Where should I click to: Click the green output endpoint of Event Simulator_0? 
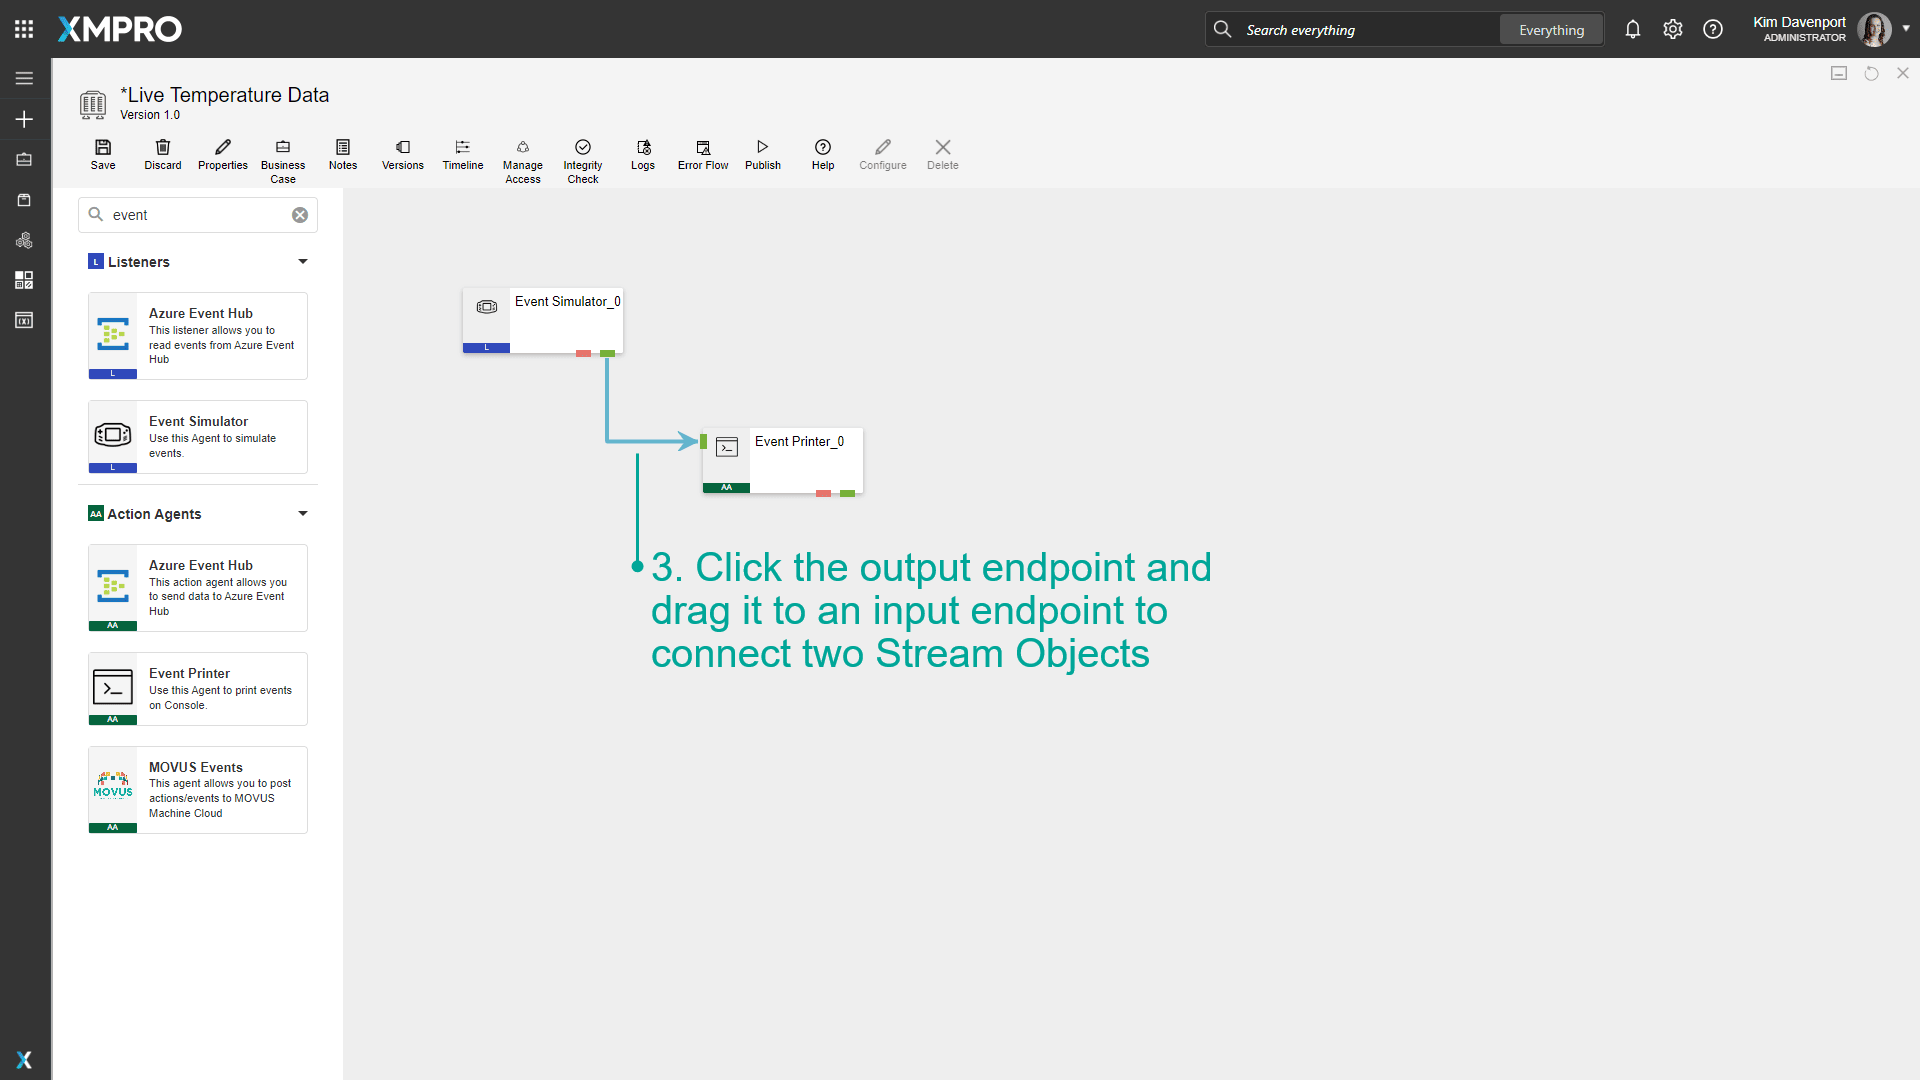pyautogui.click(x=607, y=353)
